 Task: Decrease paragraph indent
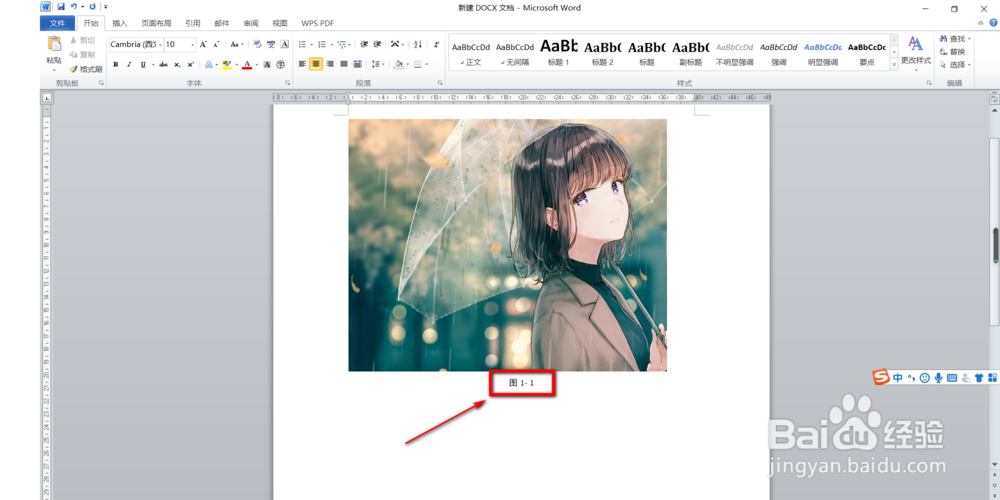pos(364,45)
